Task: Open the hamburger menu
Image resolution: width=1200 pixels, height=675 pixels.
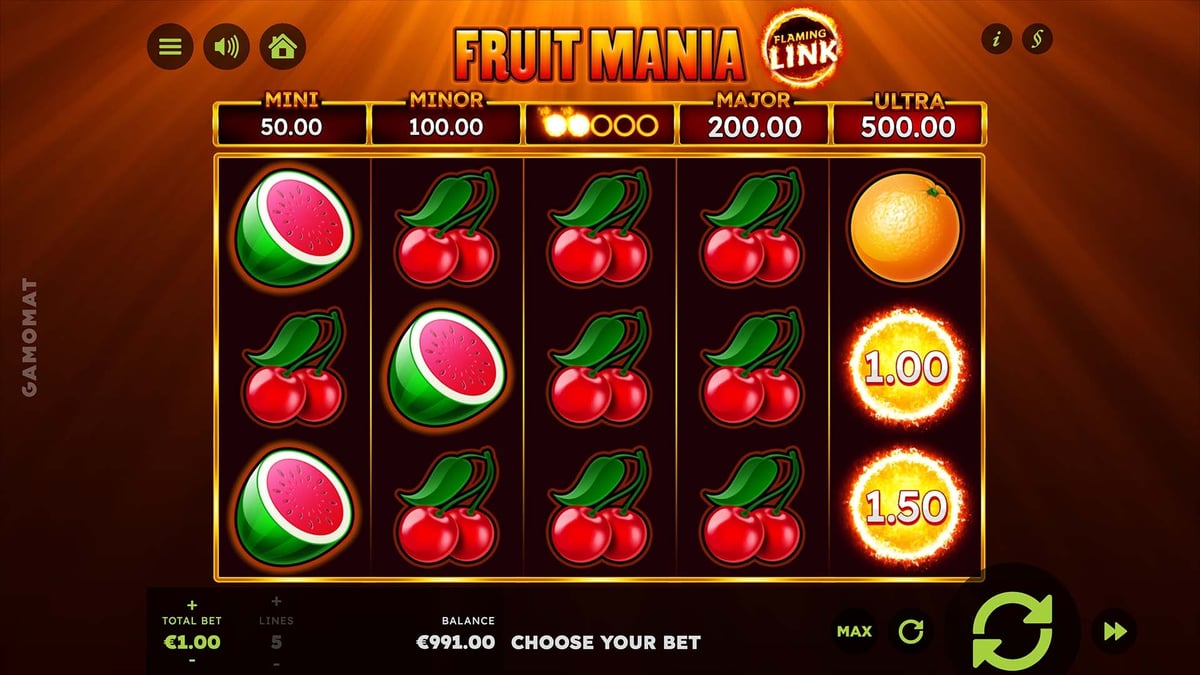Action: tap(170, 46)
